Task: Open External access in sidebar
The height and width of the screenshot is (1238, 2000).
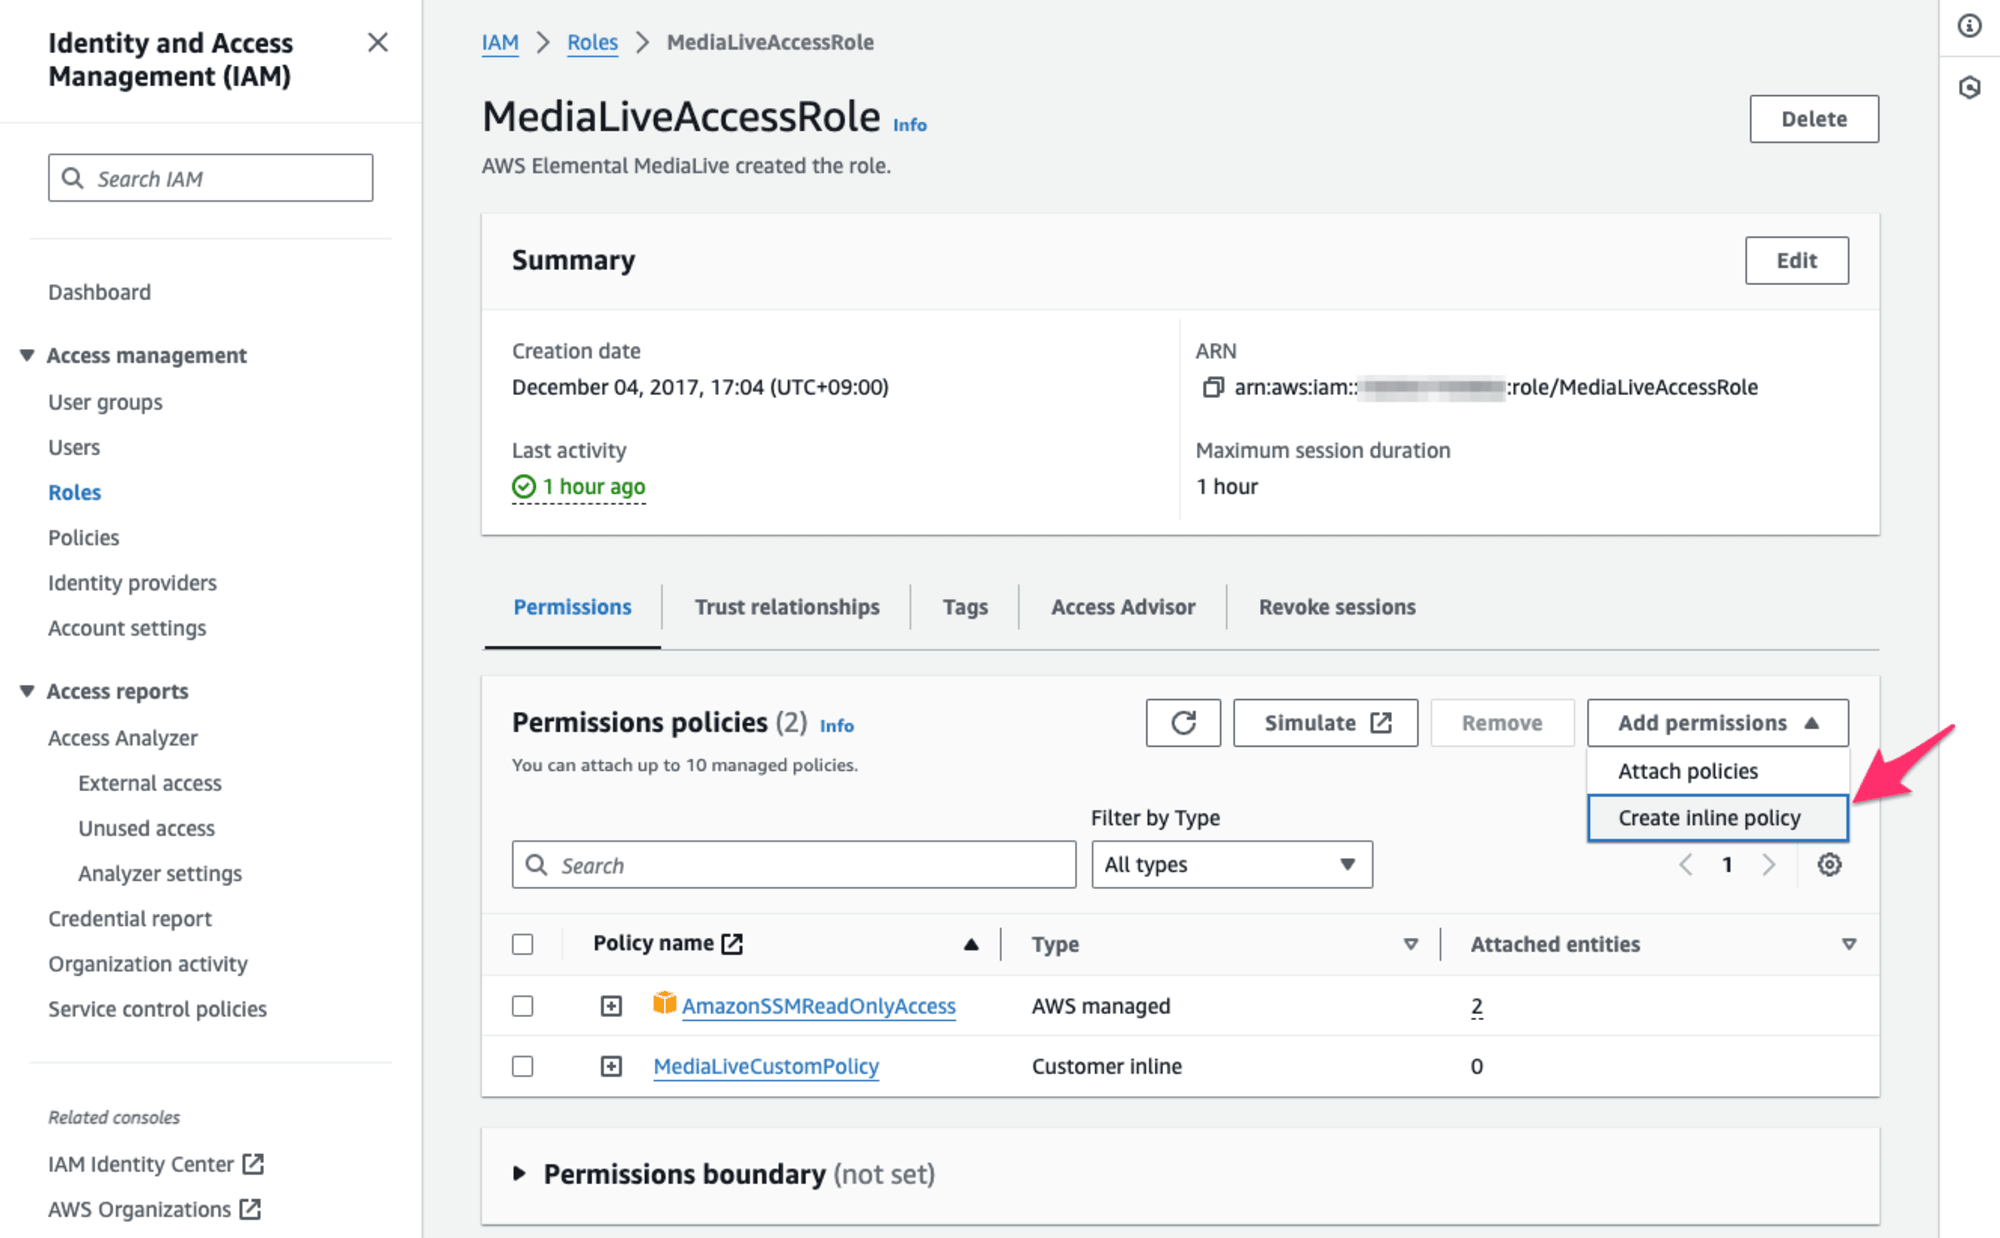Action: tap(150, 783)
